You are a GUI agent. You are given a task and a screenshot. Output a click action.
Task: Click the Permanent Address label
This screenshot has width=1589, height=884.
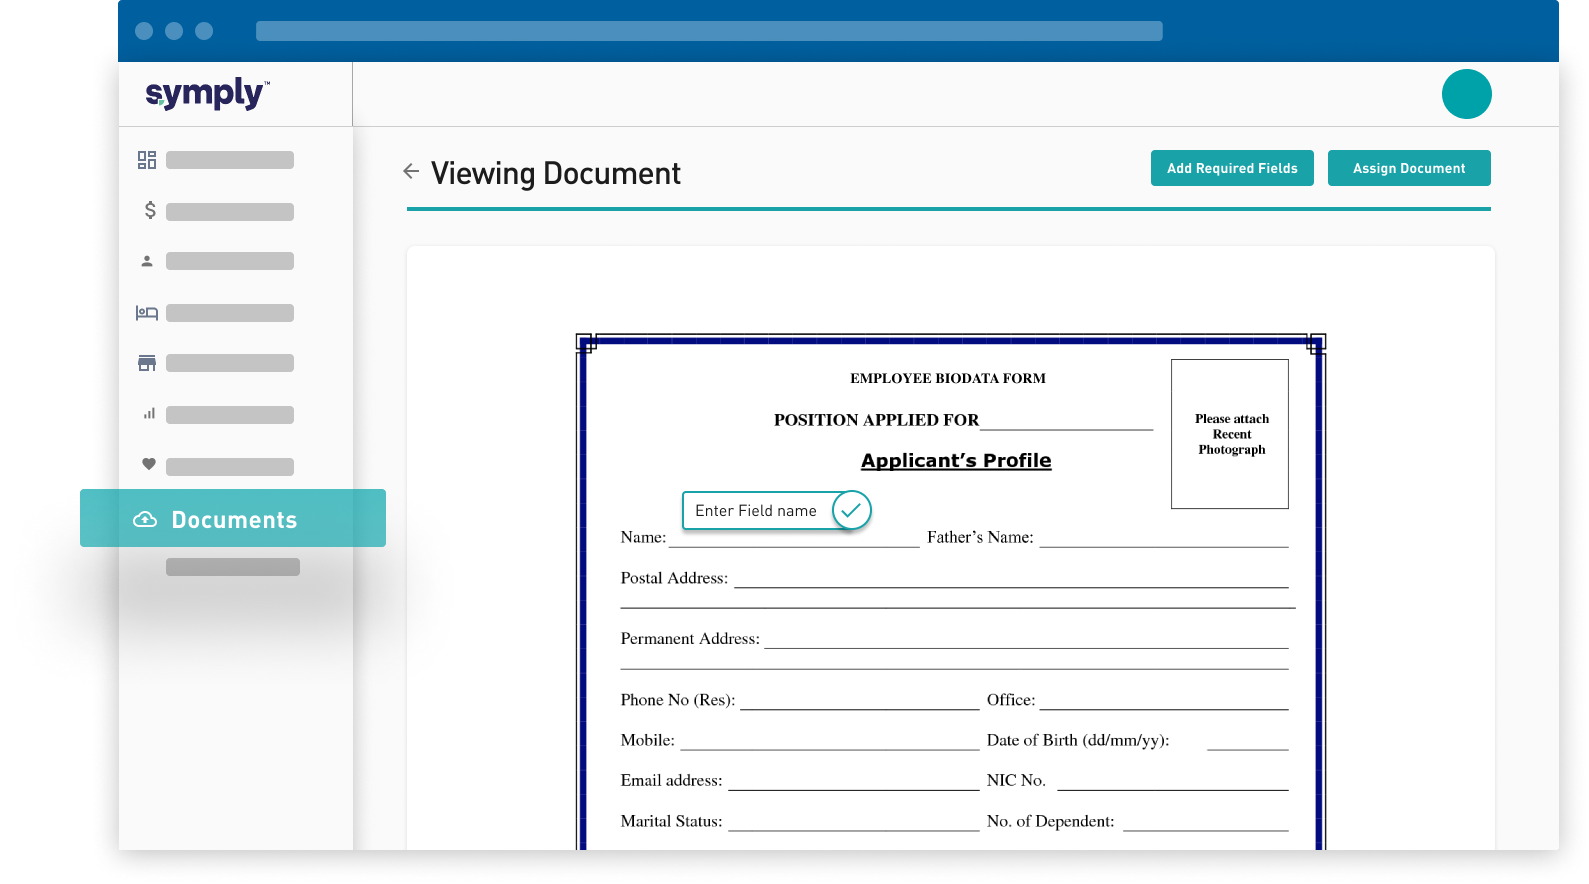pyautogui.click(x=690, y=639)
